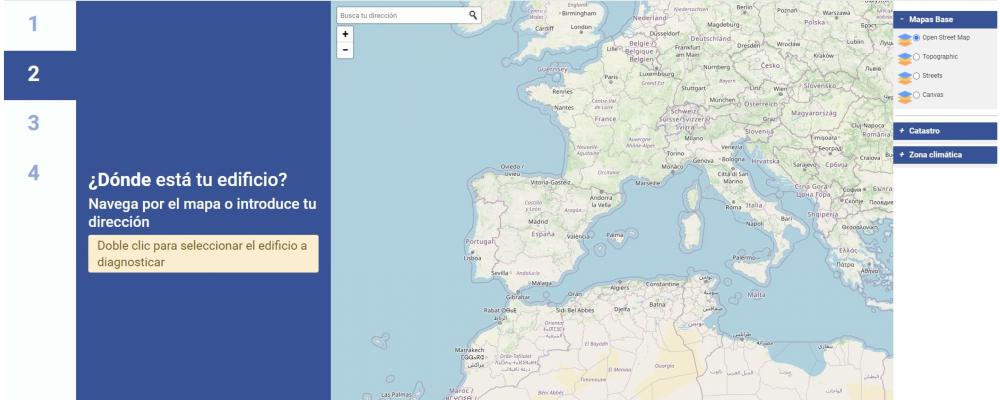Click the Marseille label on the map

[648, 183]
